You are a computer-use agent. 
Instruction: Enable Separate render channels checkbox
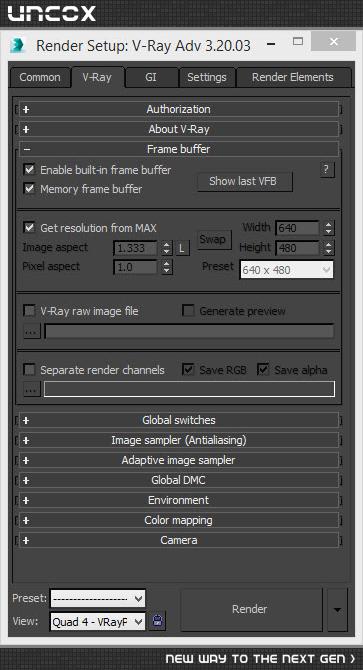pyautogui.click(x=29, y=370)
